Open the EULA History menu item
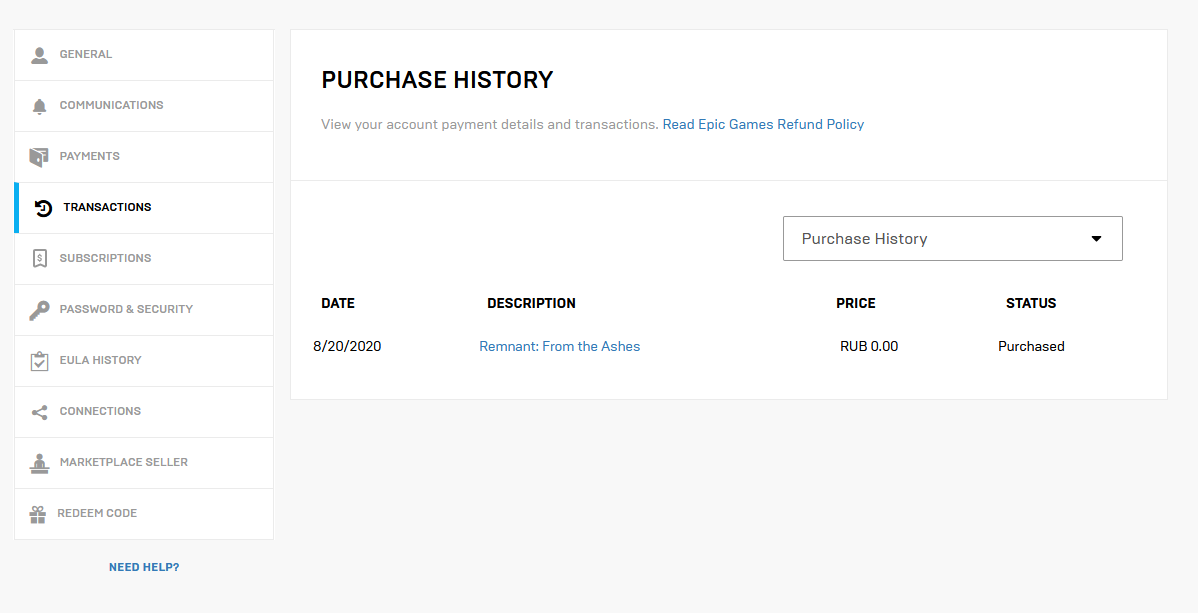The width and height of the screenshot is (1198, 613). click(100, 360)
